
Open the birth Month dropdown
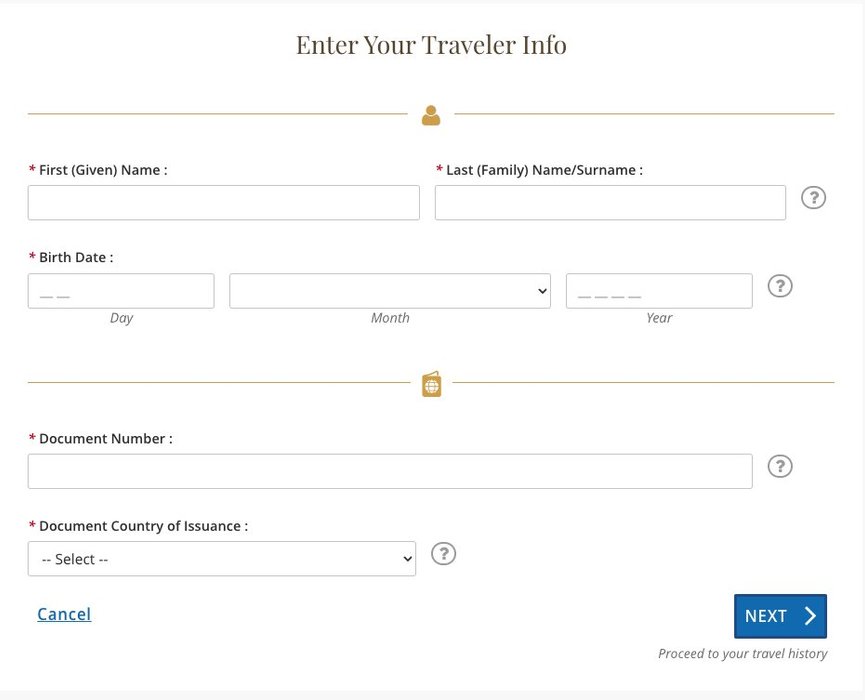pyautogui.click(x=390, y=291)
